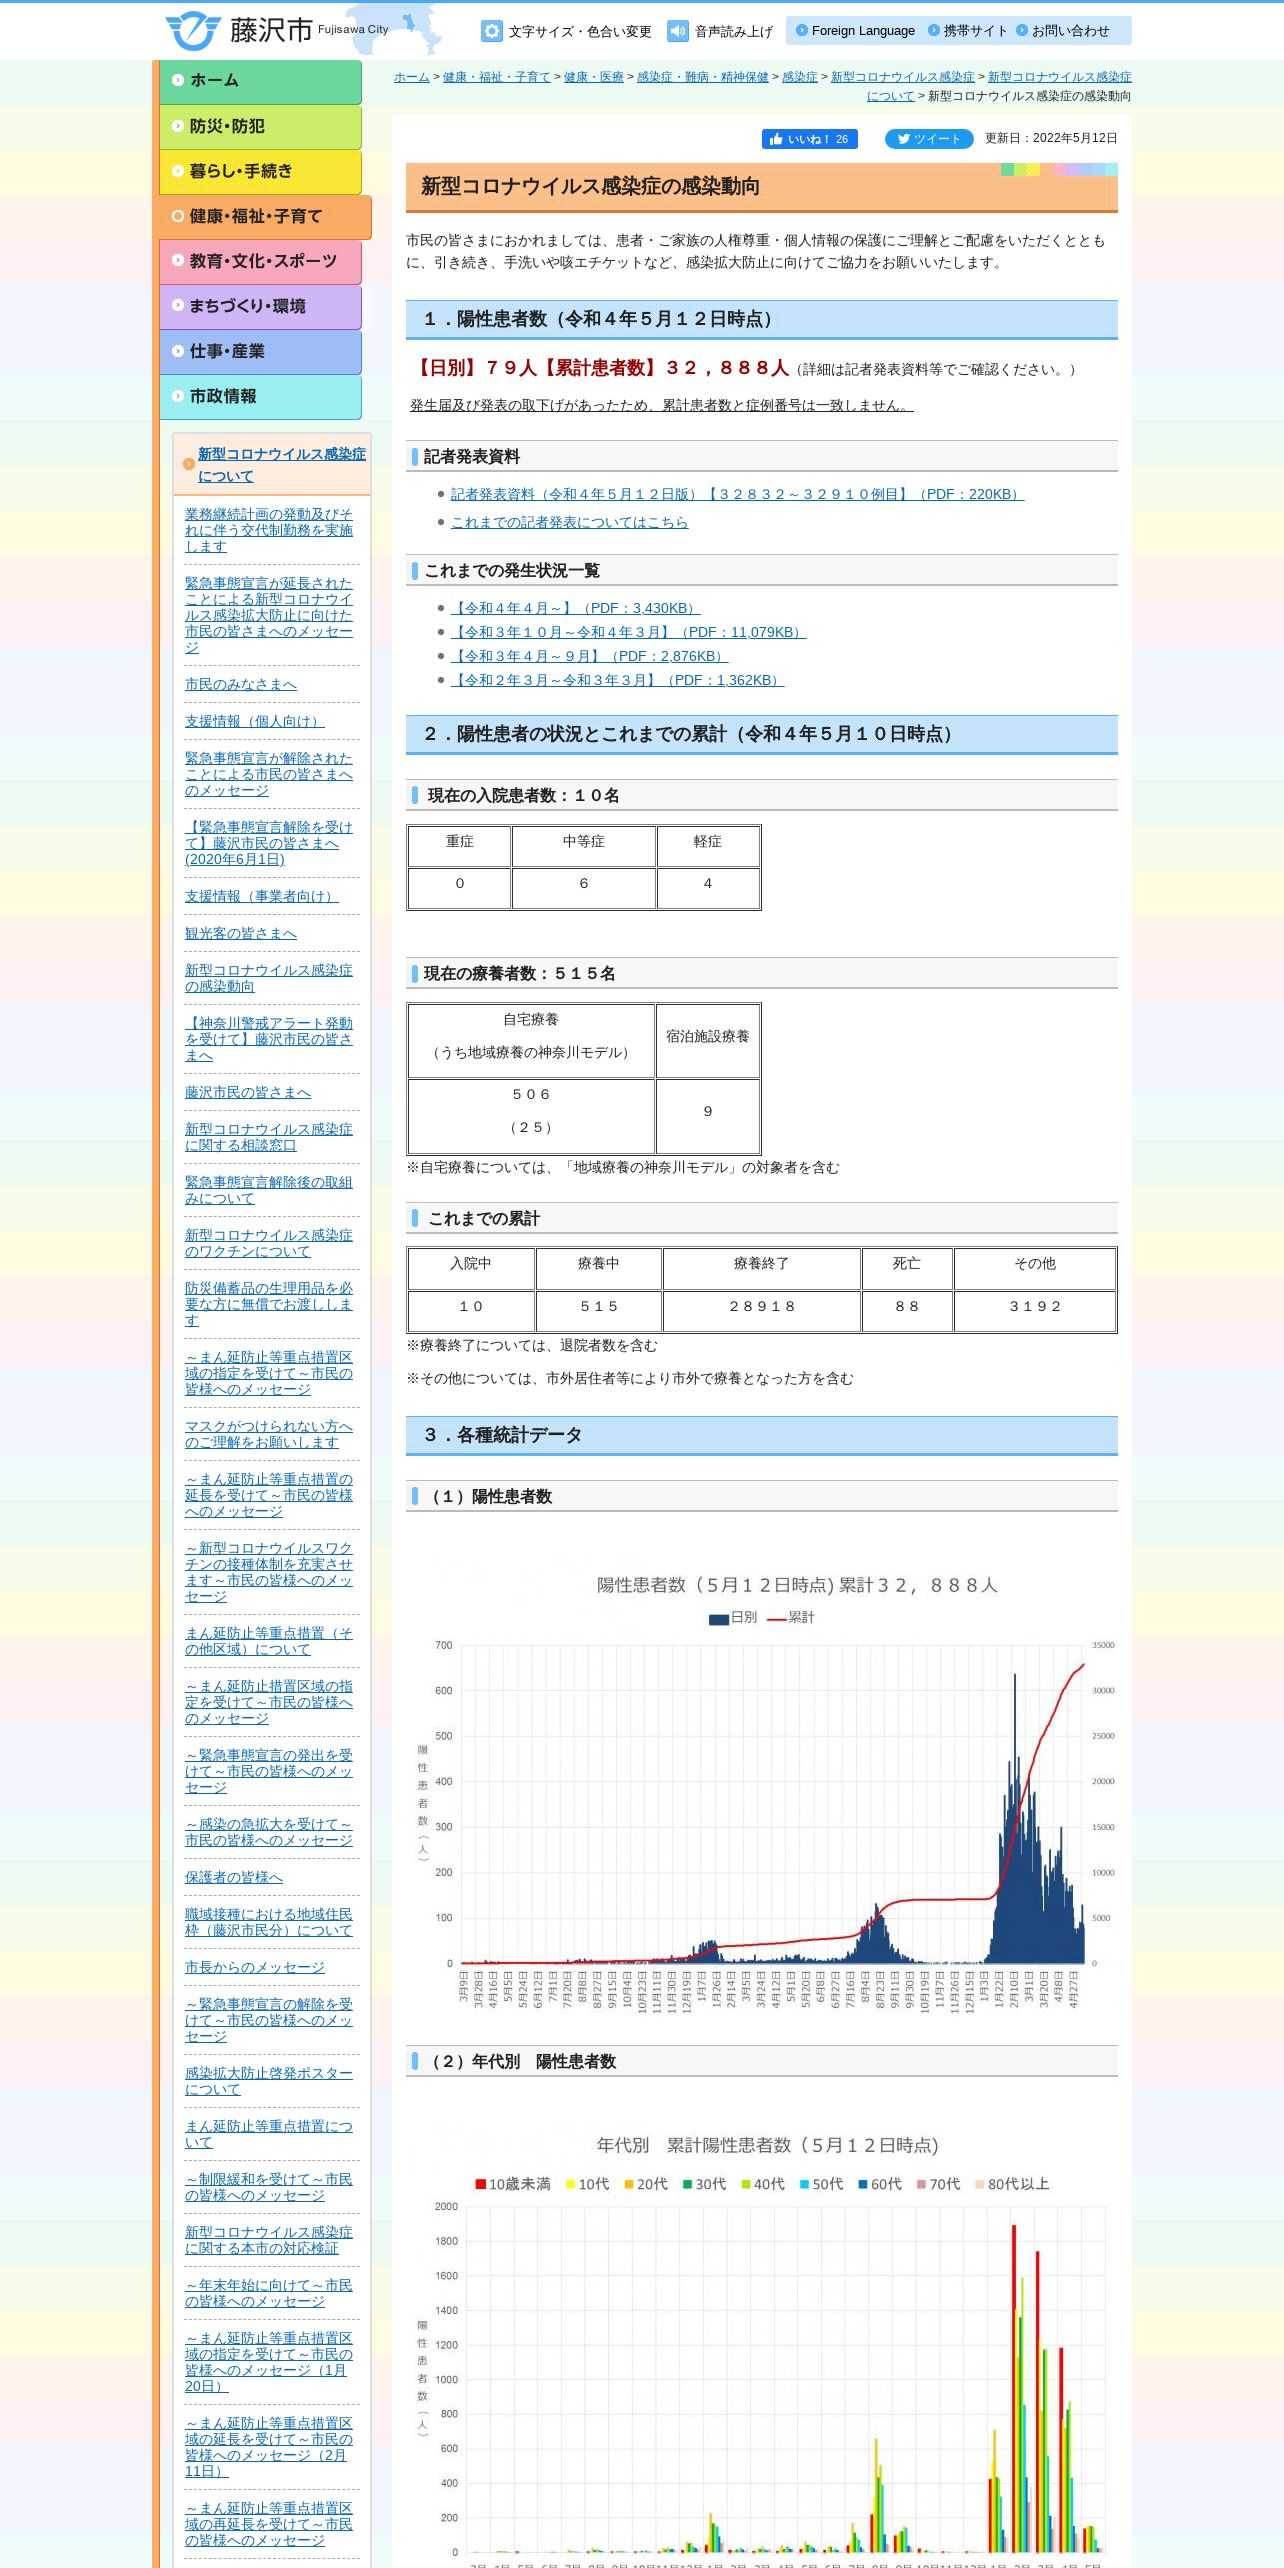
Task: Click the 更新日：2022年5月12日 text
Action: [1051, 139]
